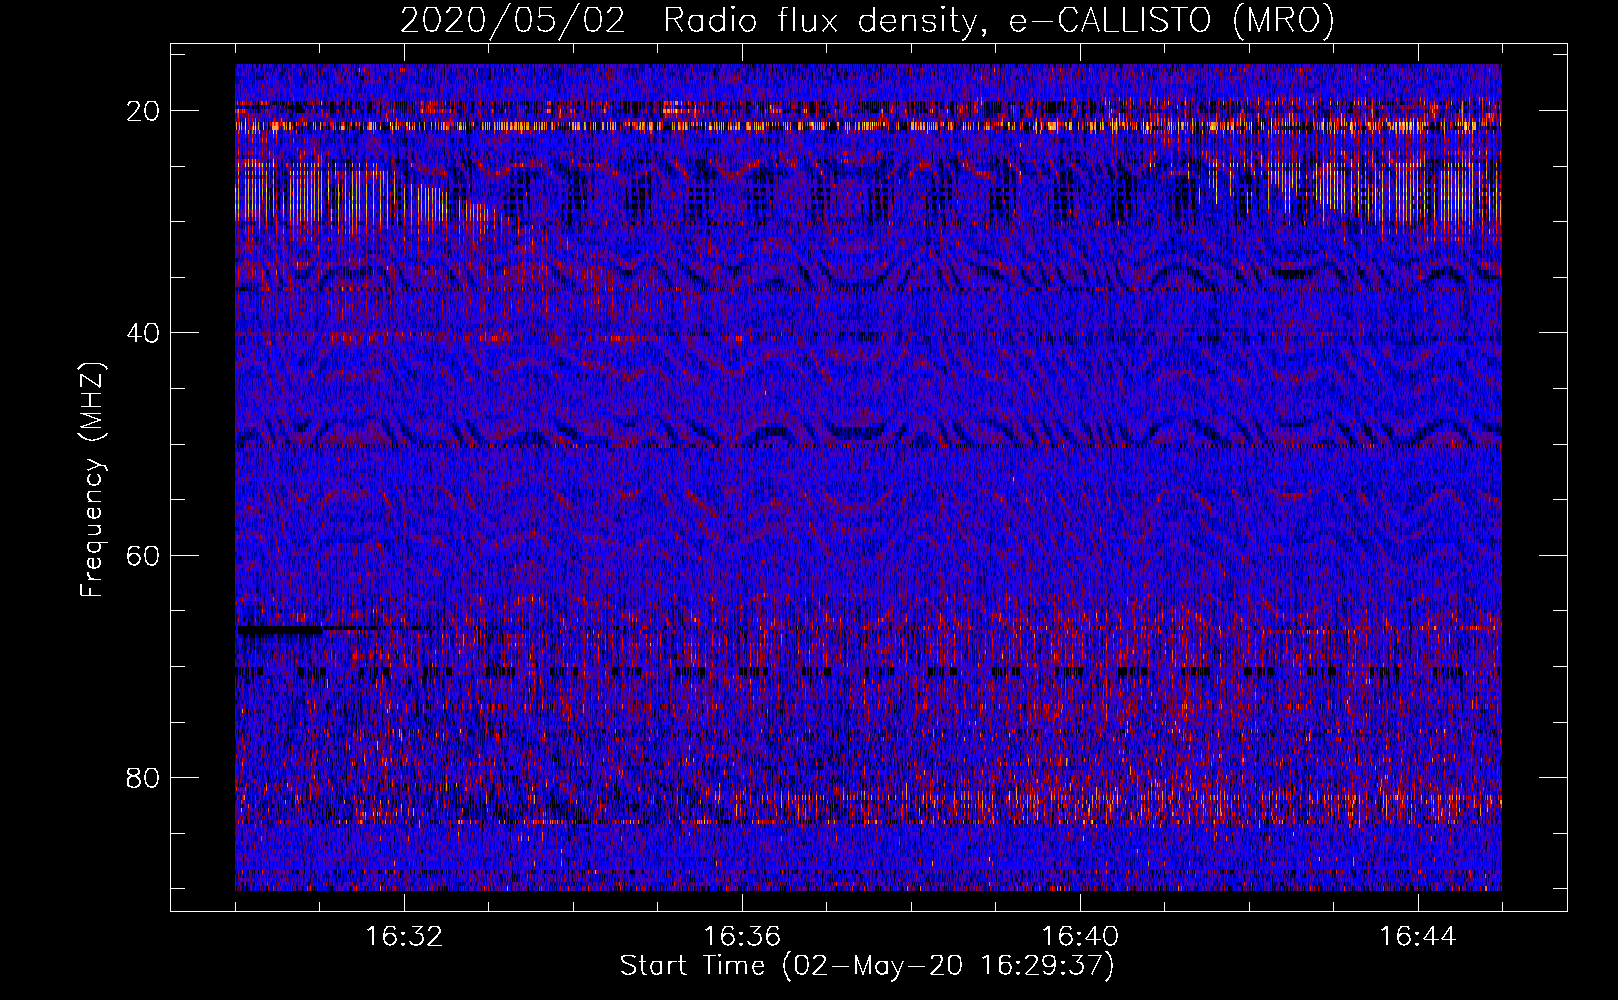Click the 16:40 time tick label
The image size is (1618, 1000).
1080,937
